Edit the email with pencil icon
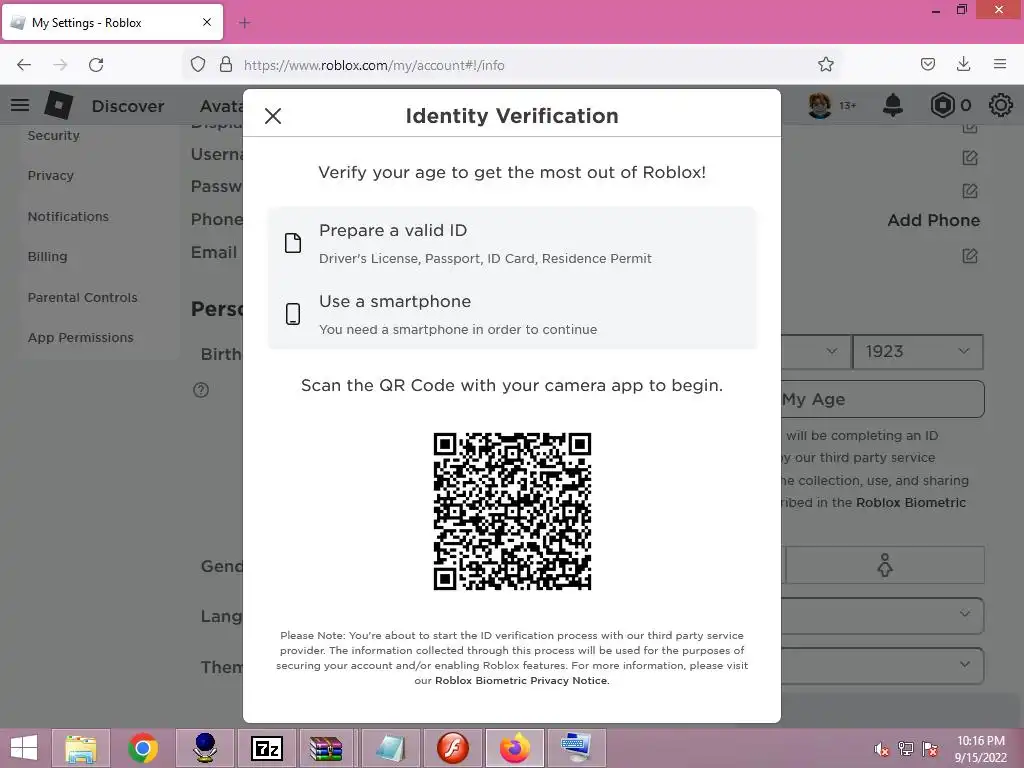The width and height of the screenshot is (1024, 768). pos(970,255)
